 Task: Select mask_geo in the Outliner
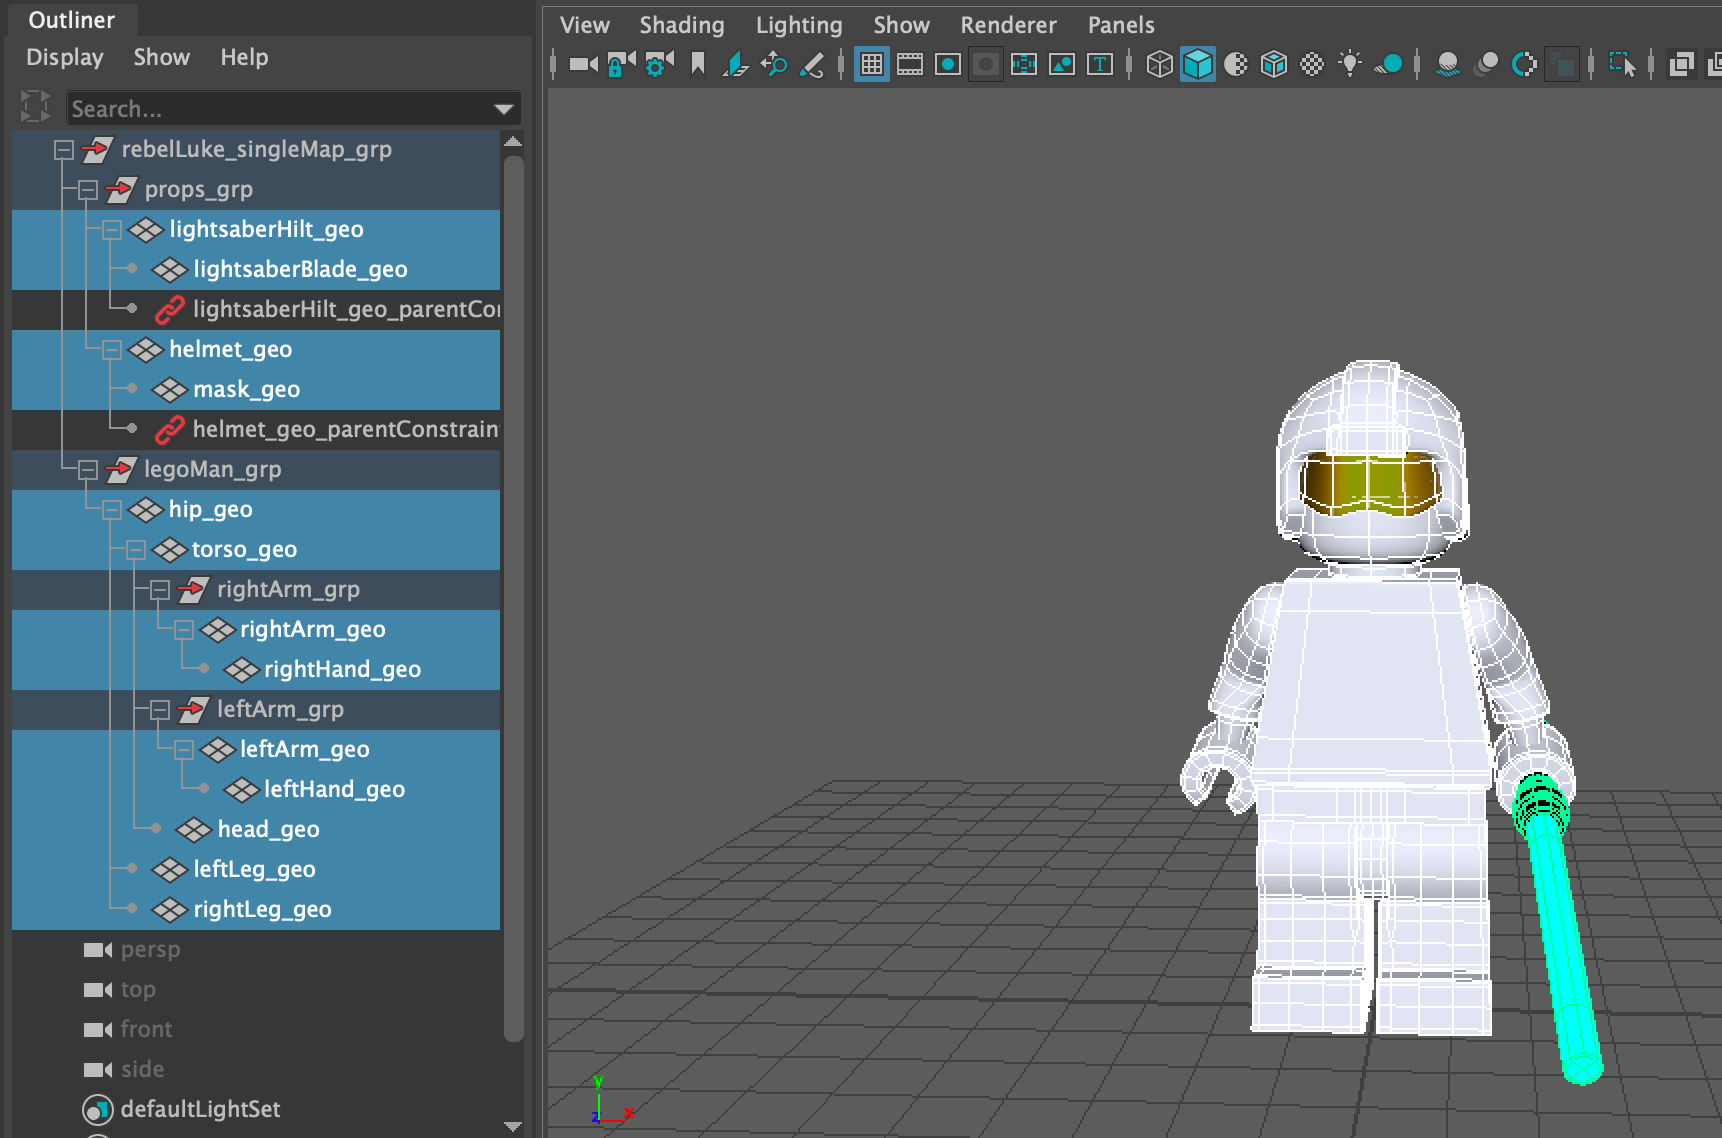[256, 390]
